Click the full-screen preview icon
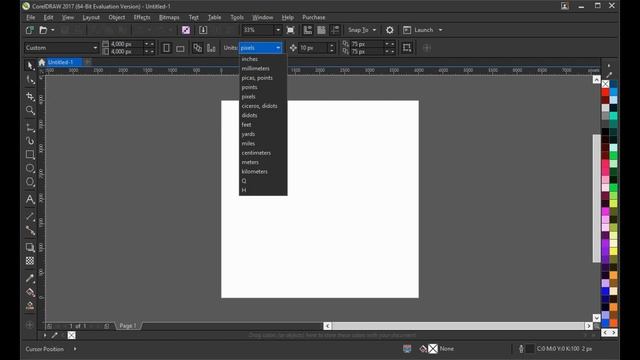 point(291,30)
